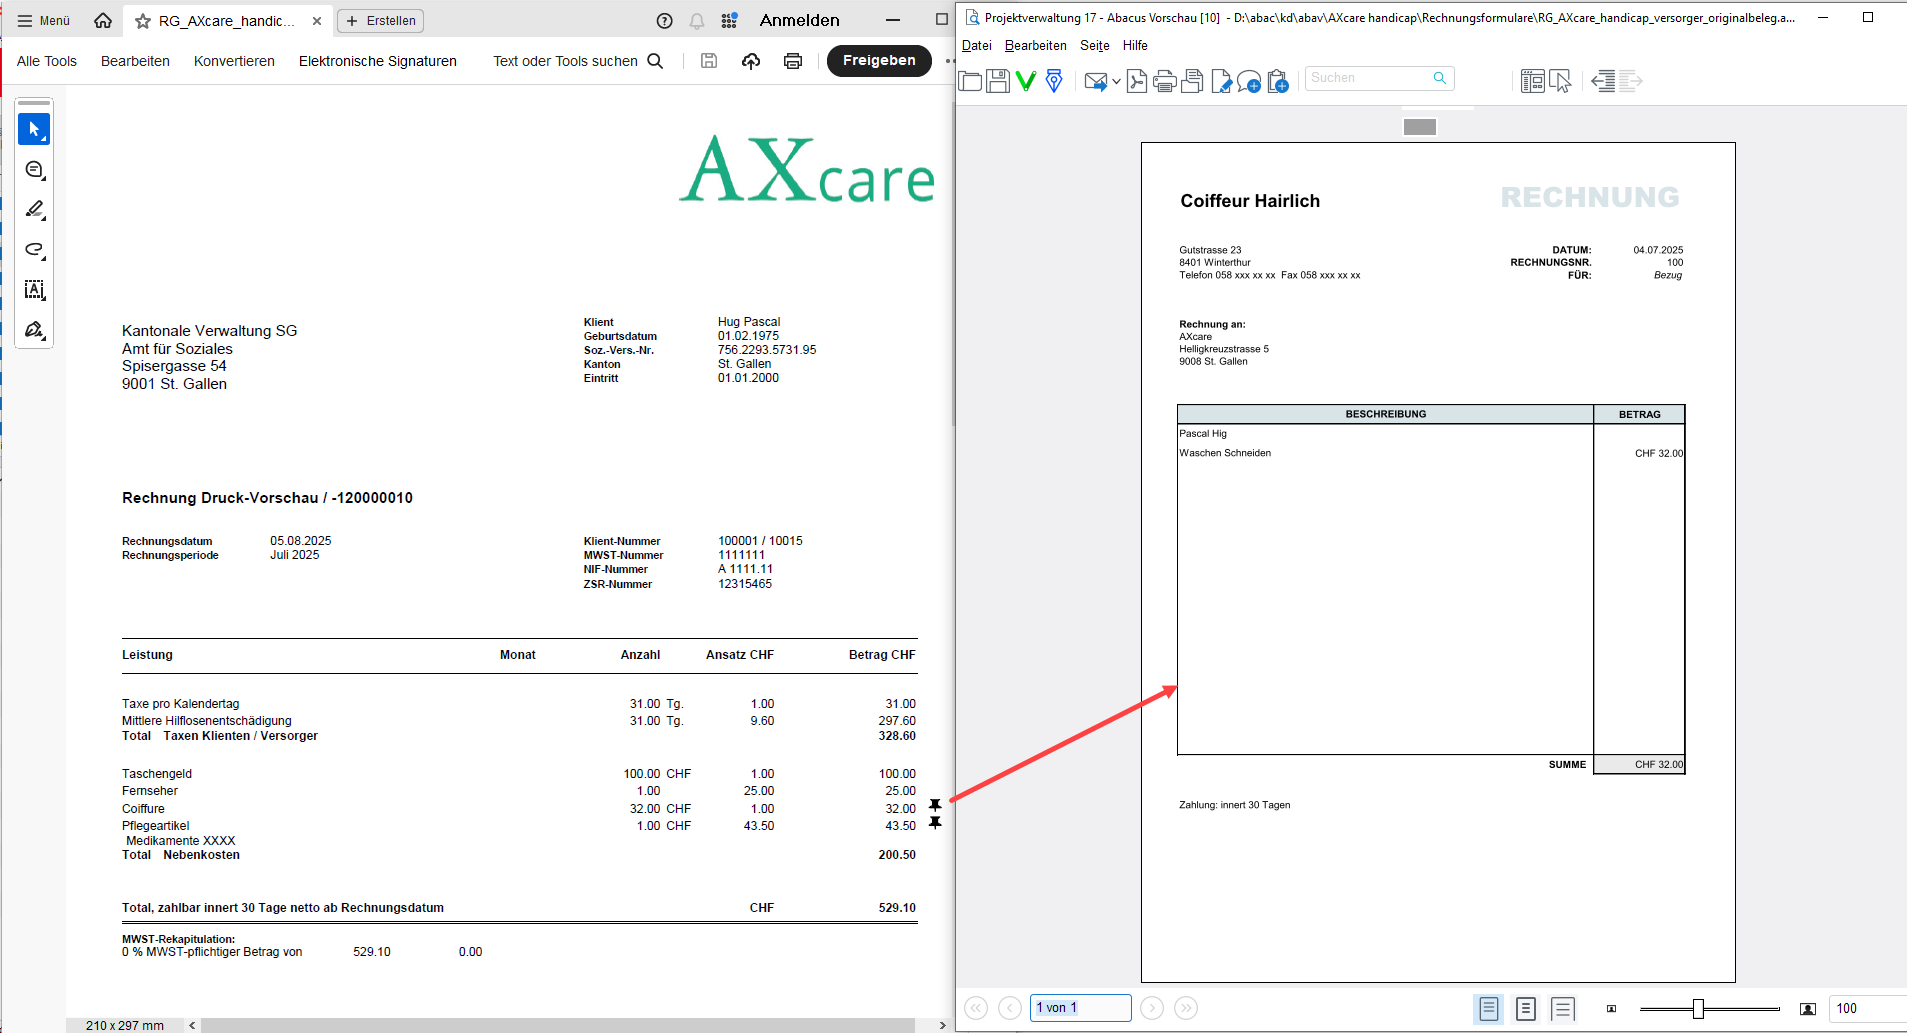
Task: Click the Freigeben share button
Action: point(878,61)
